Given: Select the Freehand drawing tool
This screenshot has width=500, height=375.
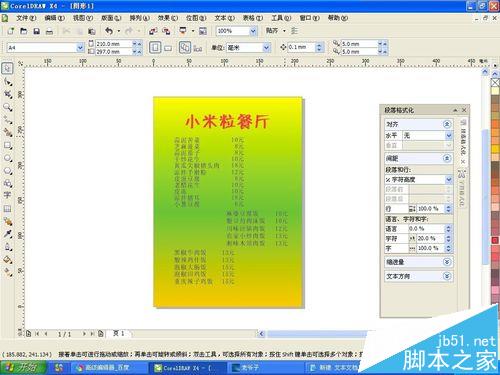Looking at the screenshot, I should [x=7, y=120].
